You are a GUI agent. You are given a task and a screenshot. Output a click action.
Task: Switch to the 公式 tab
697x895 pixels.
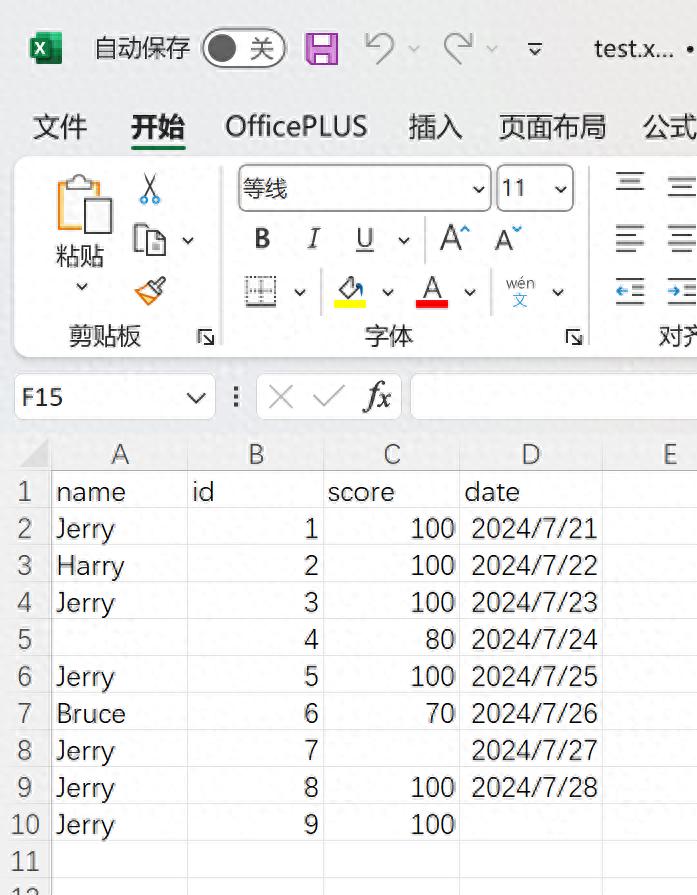click(x=670, y=127)
